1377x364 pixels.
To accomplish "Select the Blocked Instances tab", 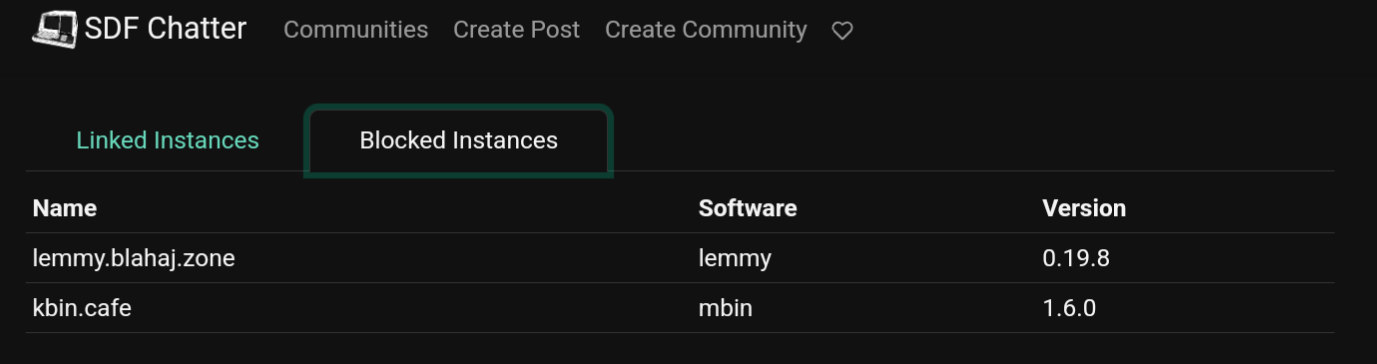I will [x=459, y=141].
